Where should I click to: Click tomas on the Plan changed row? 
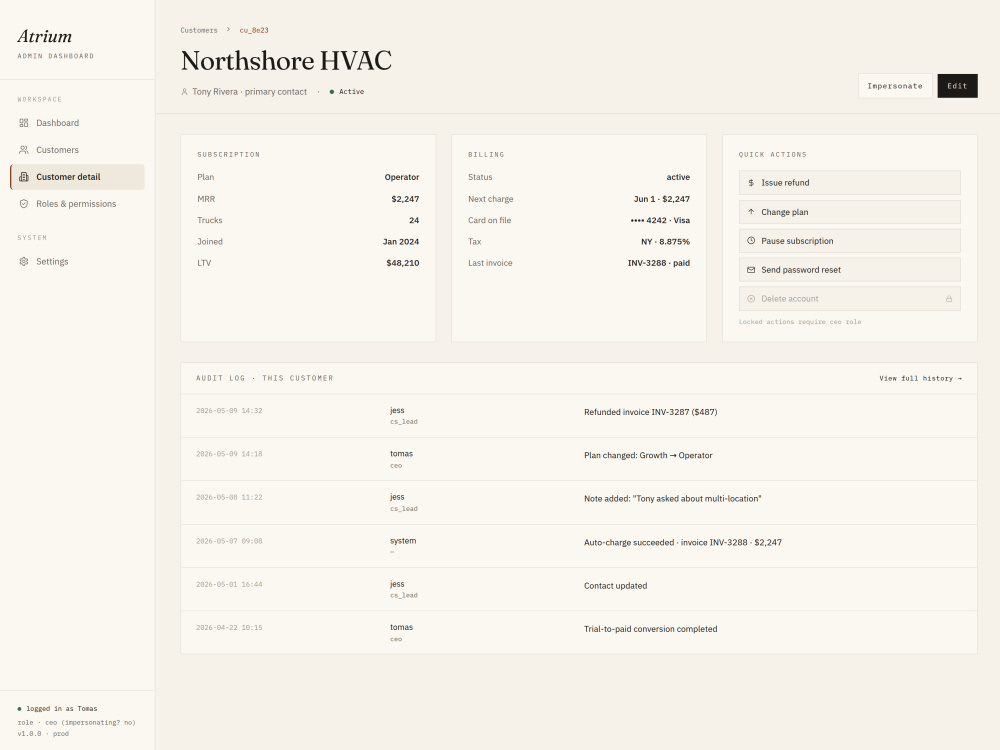(x=401, y=453)
